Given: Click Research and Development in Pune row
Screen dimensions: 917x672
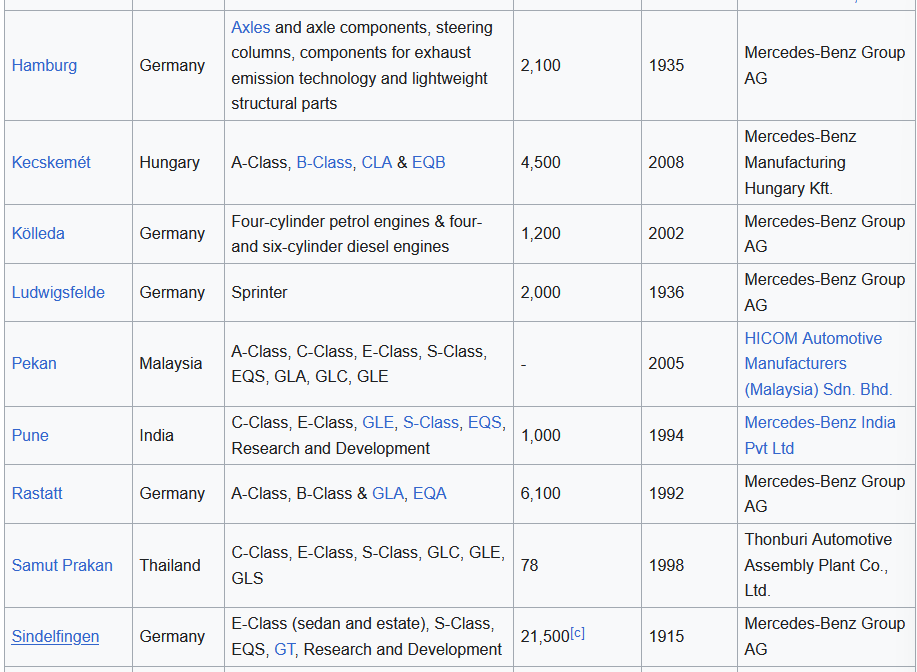Looking at the screenshot, I should coord(330,448).
